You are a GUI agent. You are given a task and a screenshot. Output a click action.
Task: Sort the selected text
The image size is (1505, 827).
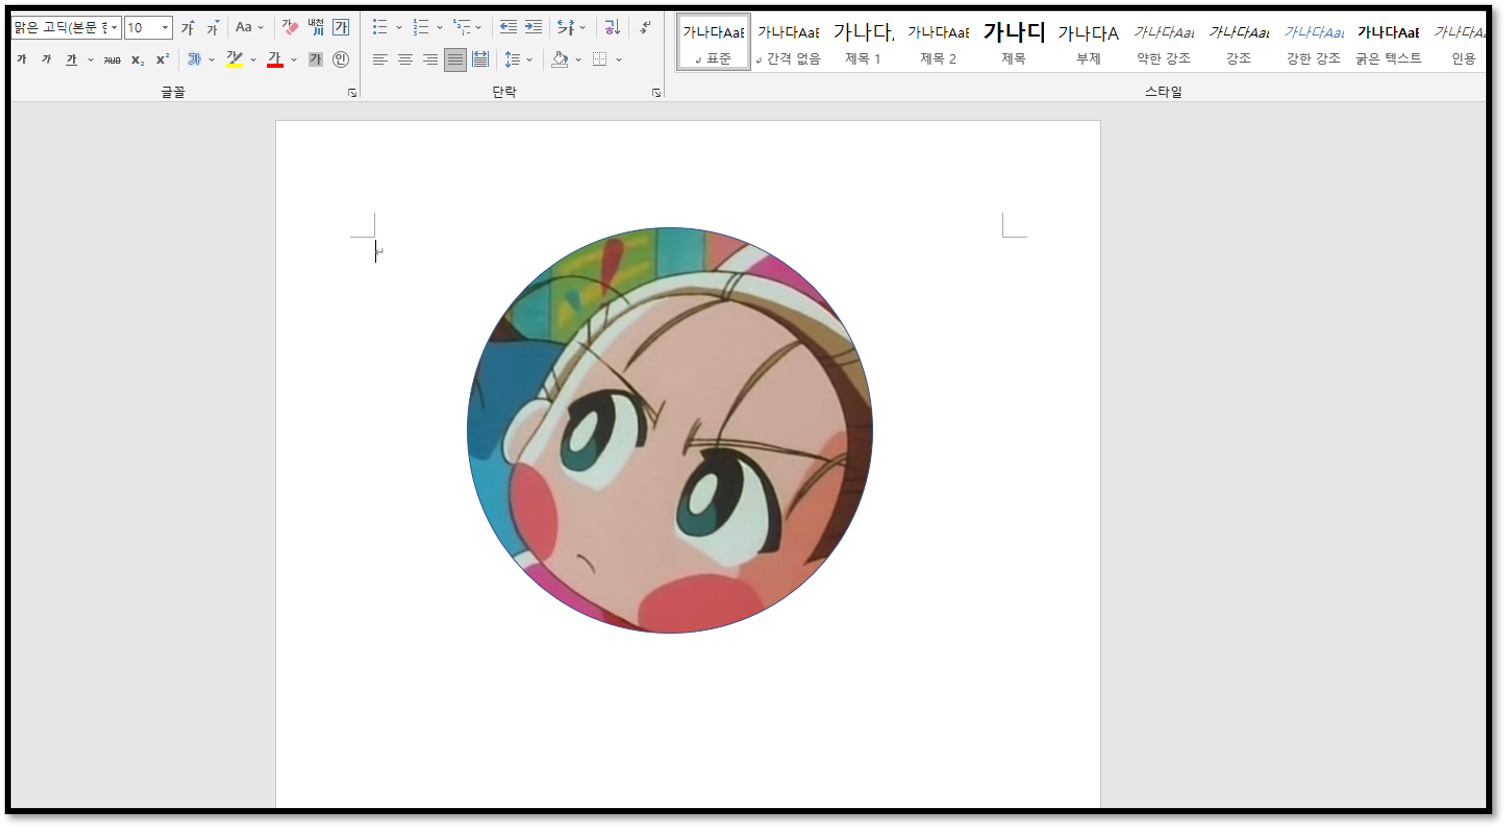coord(612,28)
